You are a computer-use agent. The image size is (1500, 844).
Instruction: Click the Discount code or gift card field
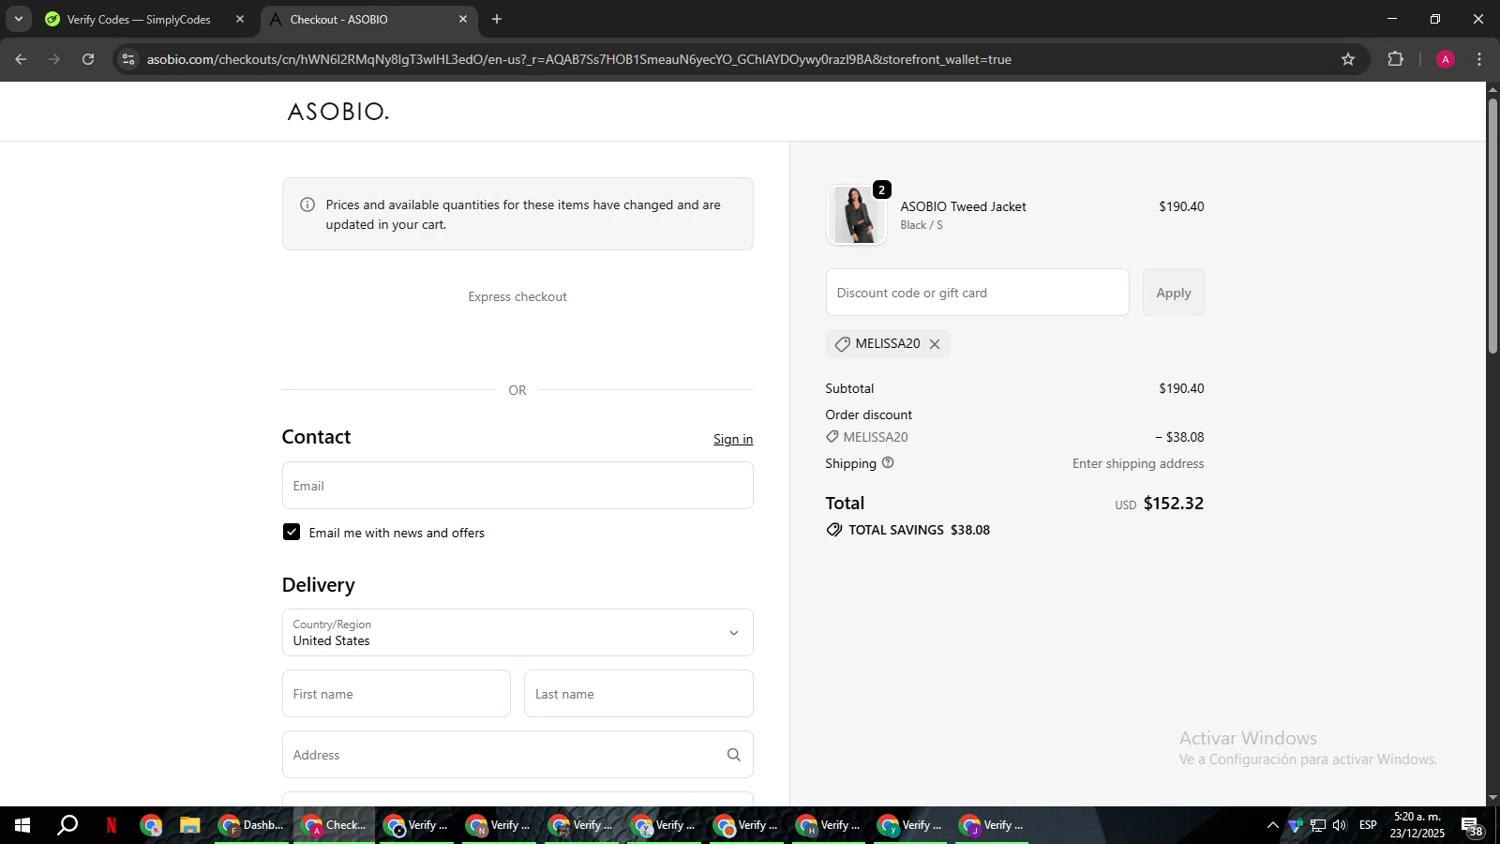pos(977,293)
